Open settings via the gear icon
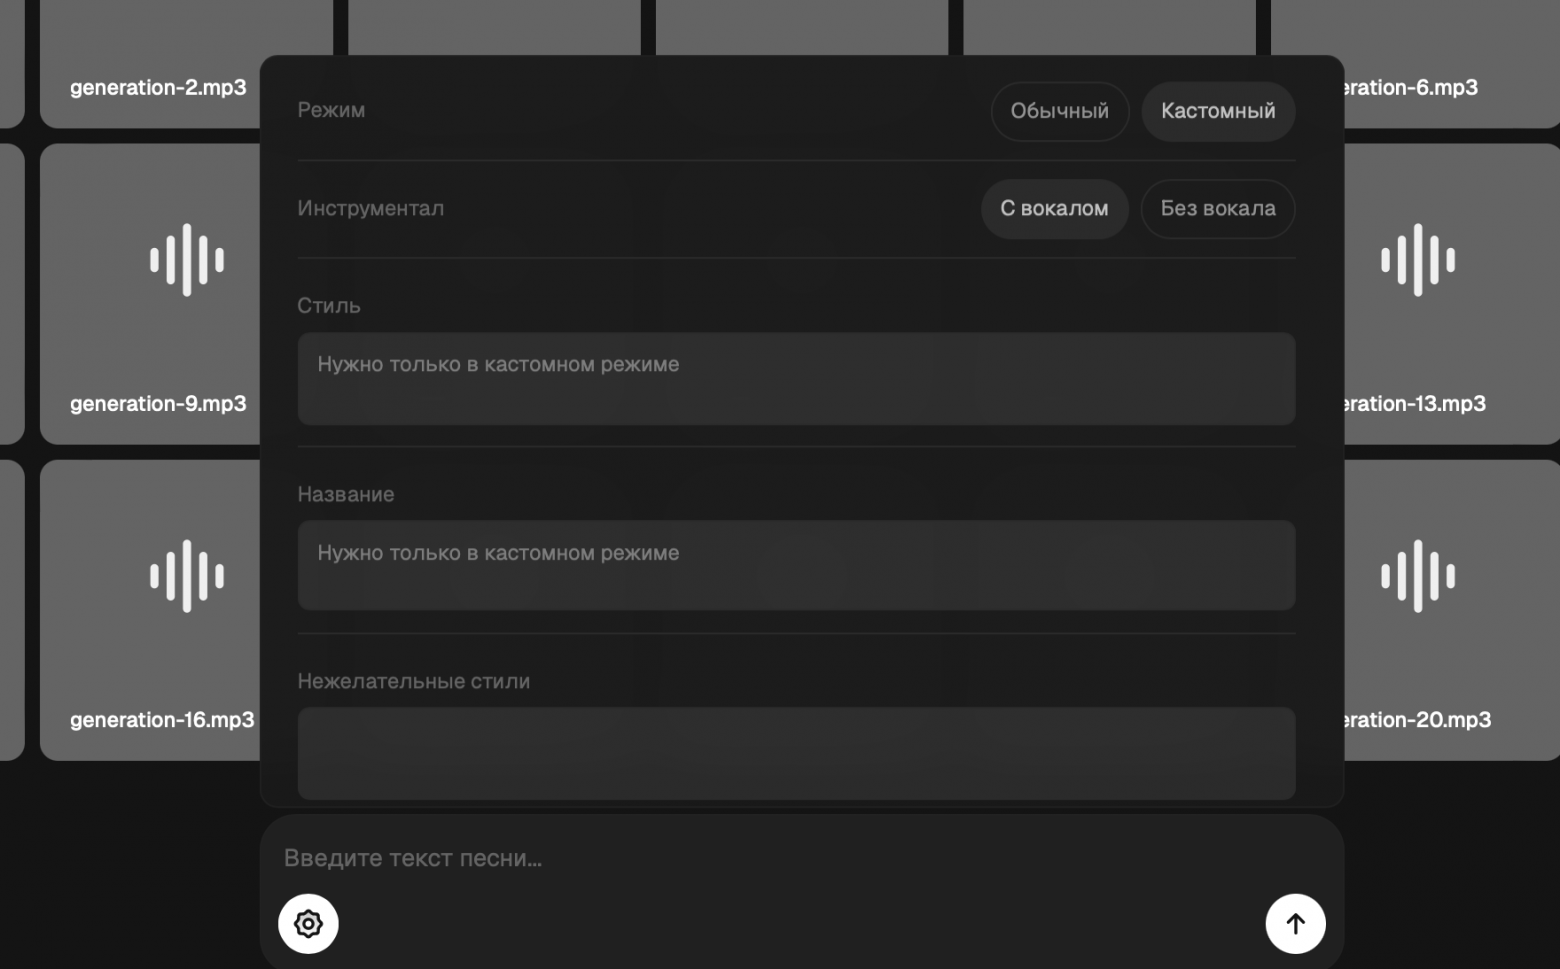1560x969 pixels. (308, 923)
